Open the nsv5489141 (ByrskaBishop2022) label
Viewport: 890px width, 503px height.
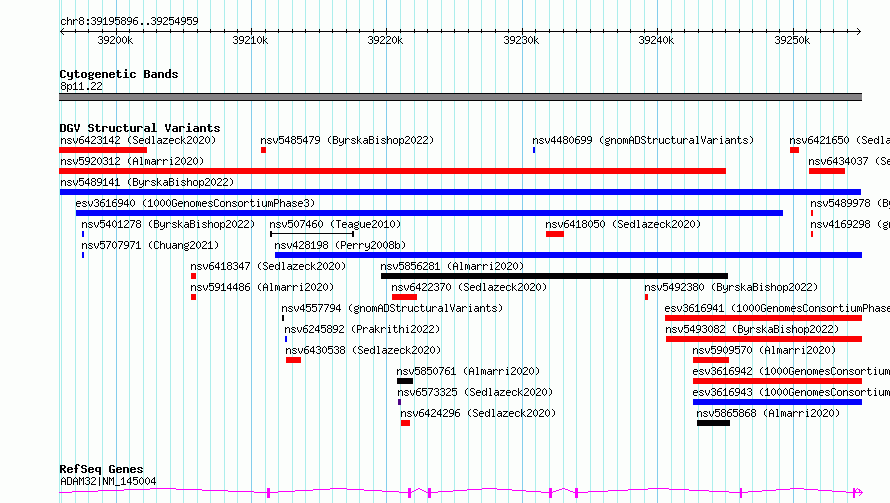(x=147, y=182)
